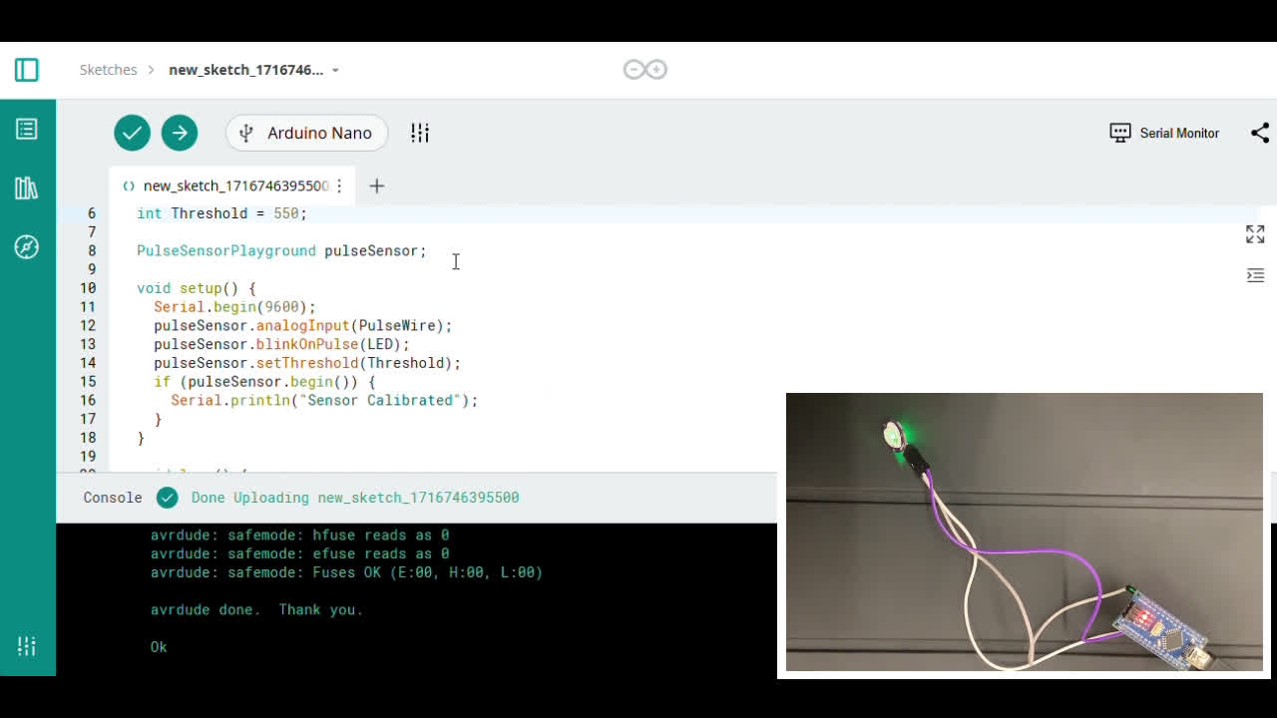The width and height of the screenshot is (1277, 718).
Task: Click the 'Sensor Calibrated' println line
Action: (x=325, y=401)
